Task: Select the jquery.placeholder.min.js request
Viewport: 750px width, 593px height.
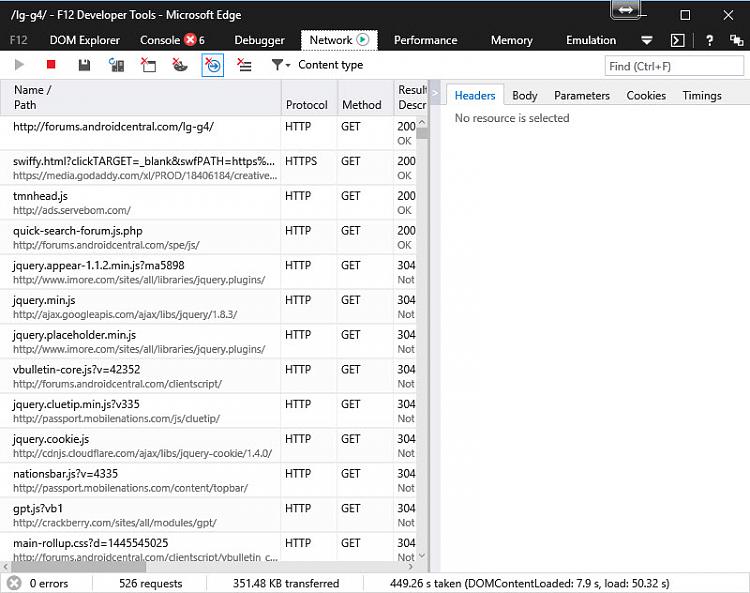Action: coord(208,341)
